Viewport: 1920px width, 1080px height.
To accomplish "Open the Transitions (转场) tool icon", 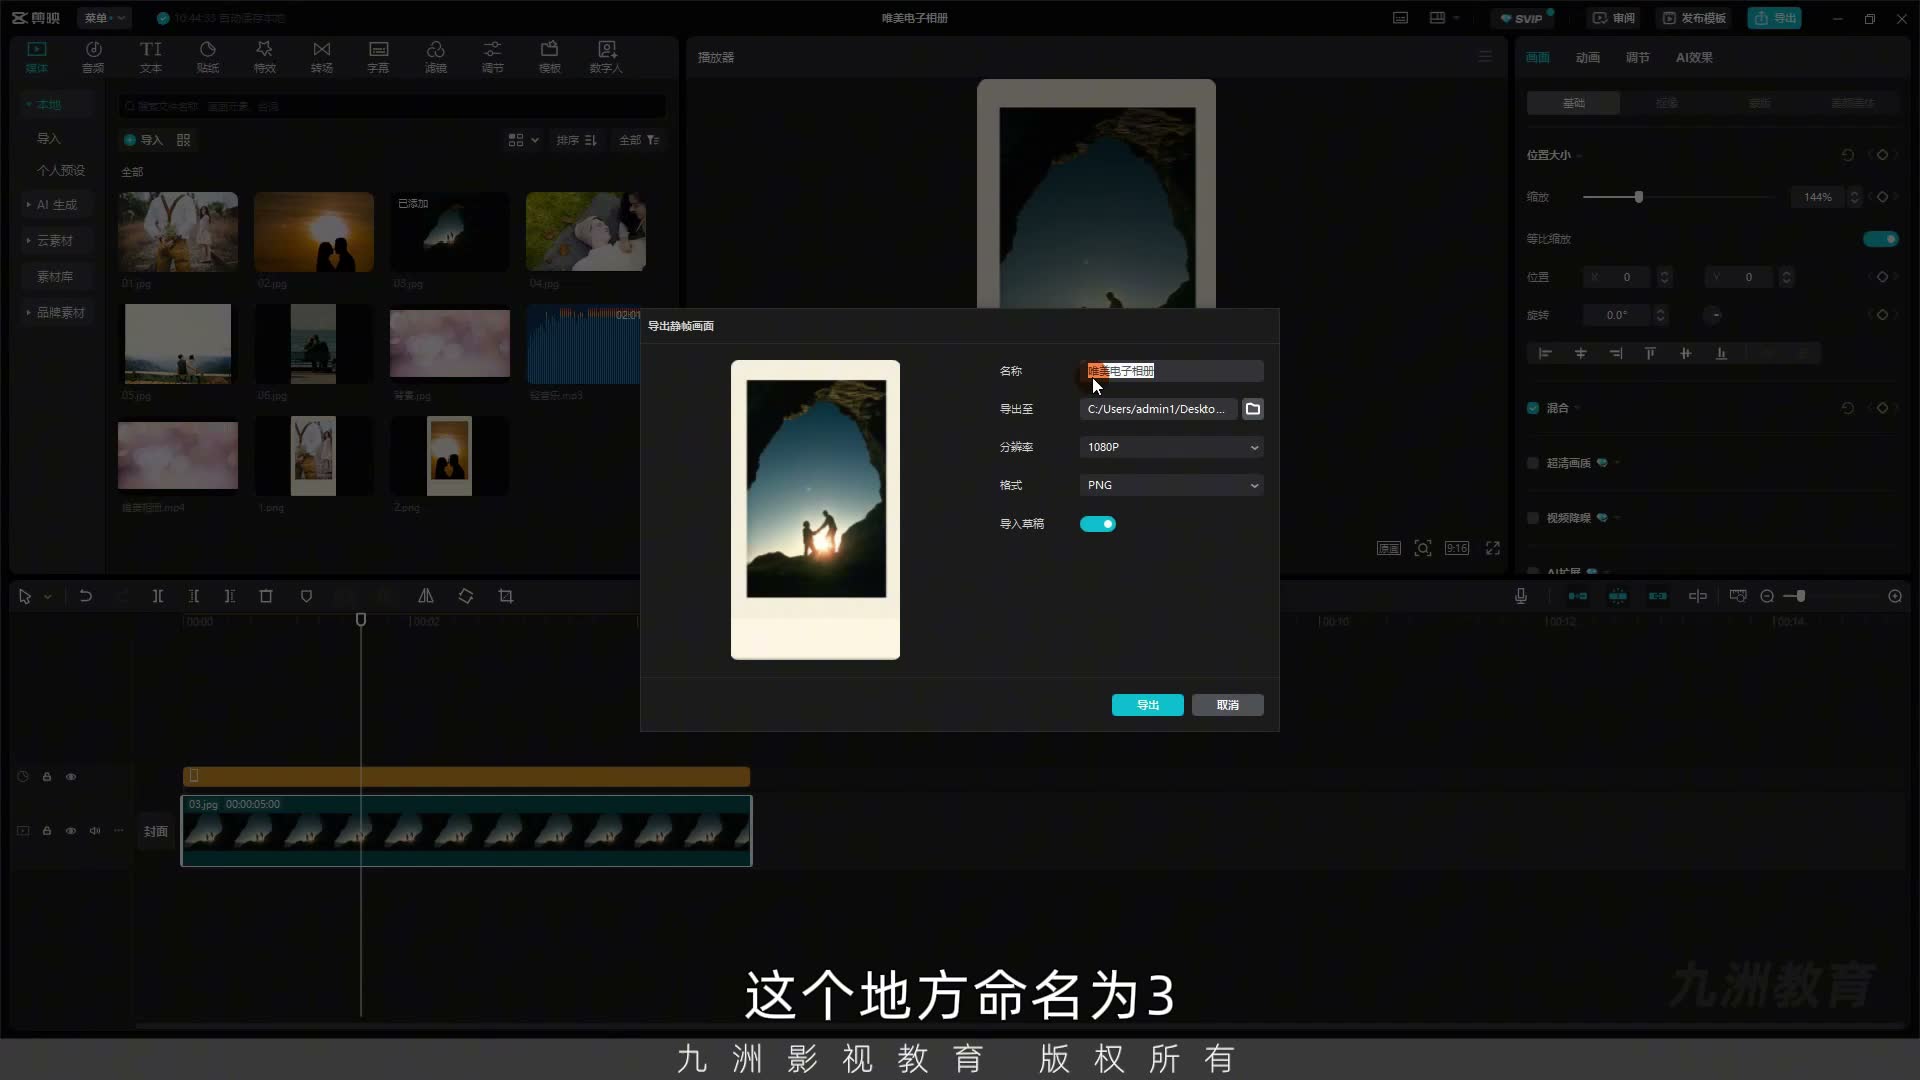I will [321, 57].
